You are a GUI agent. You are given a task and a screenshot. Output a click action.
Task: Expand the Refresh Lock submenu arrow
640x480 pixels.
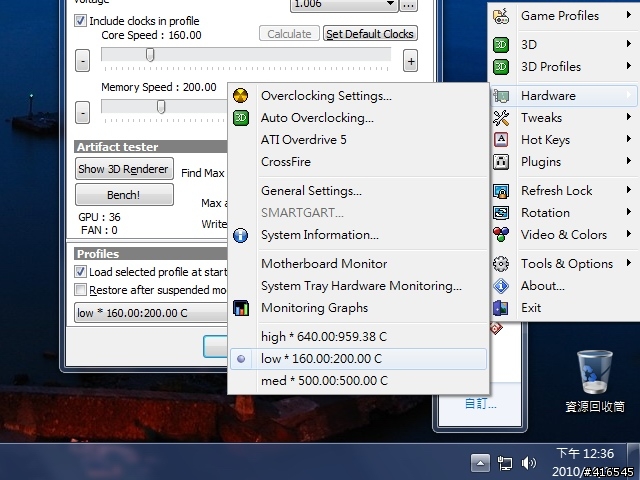629,190
